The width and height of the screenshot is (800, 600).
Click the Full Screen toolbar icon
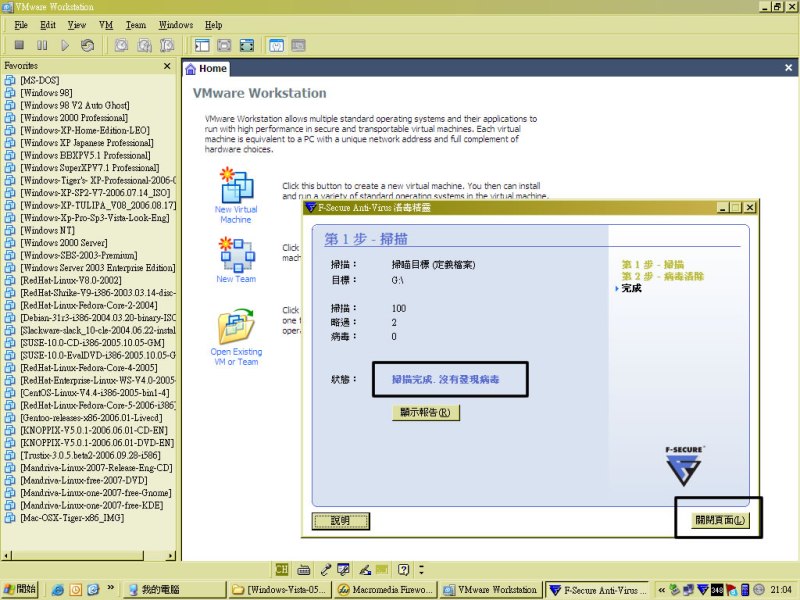coord(247,45)
